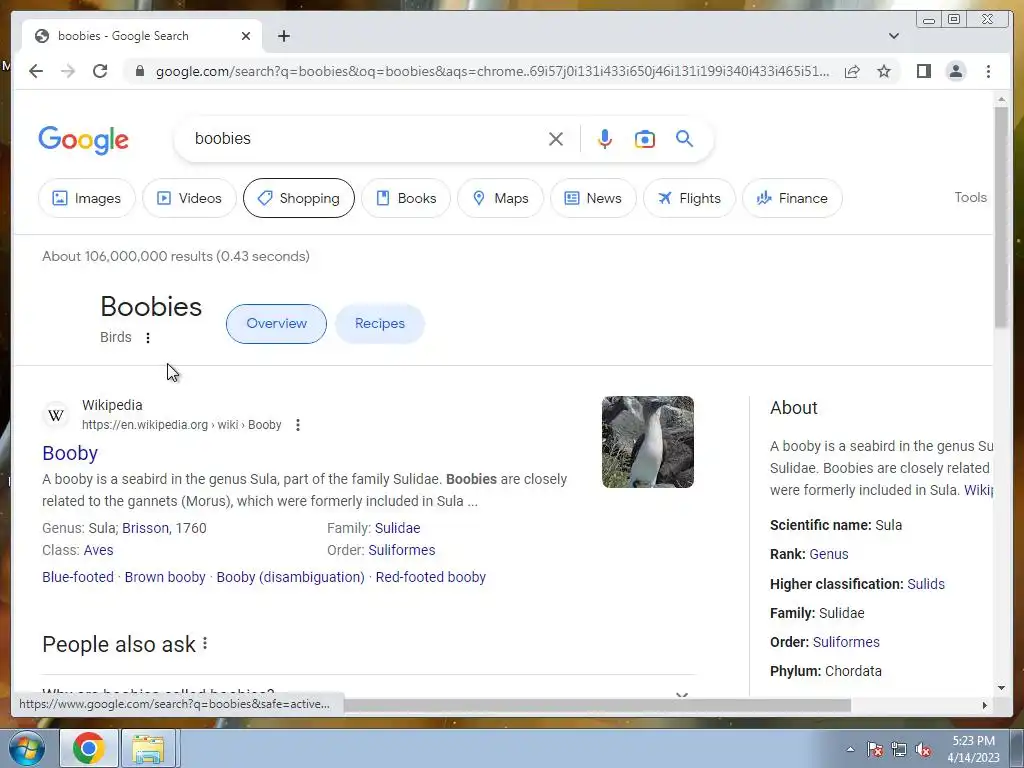Clear the search box with X
1024x768 pixels.
click(556, 139)
